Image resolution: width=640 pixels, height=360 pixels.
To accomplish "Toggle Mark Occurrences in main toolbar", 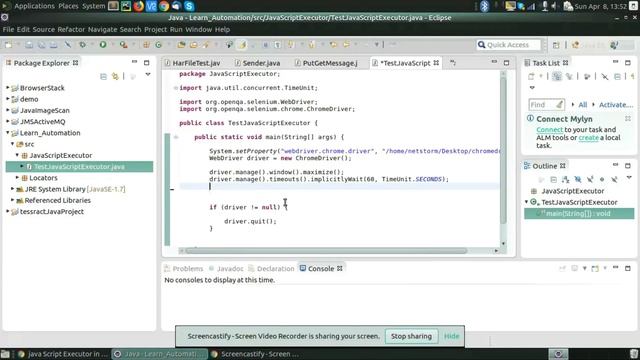I will tap(242, 44).
